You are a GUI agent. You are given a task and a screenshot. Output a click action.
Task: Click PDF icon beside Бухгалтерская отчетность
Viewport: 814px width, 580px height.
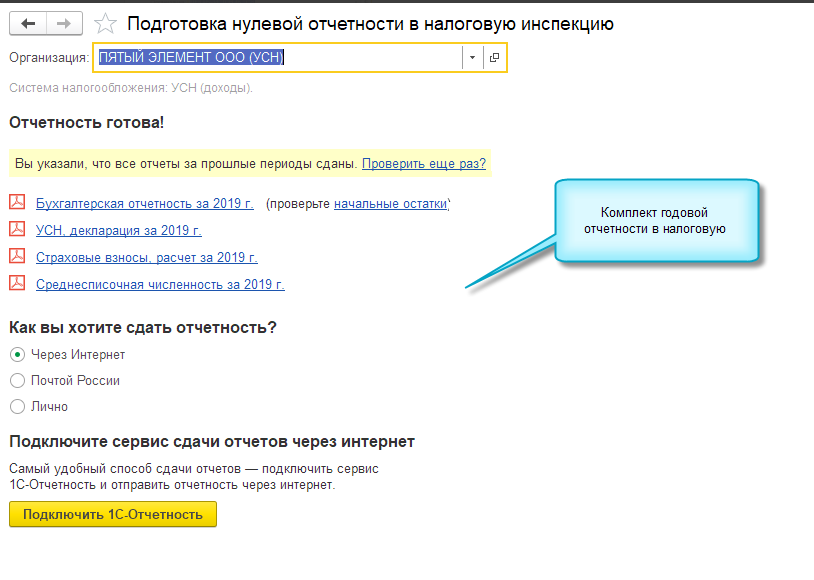click(17, 202)
